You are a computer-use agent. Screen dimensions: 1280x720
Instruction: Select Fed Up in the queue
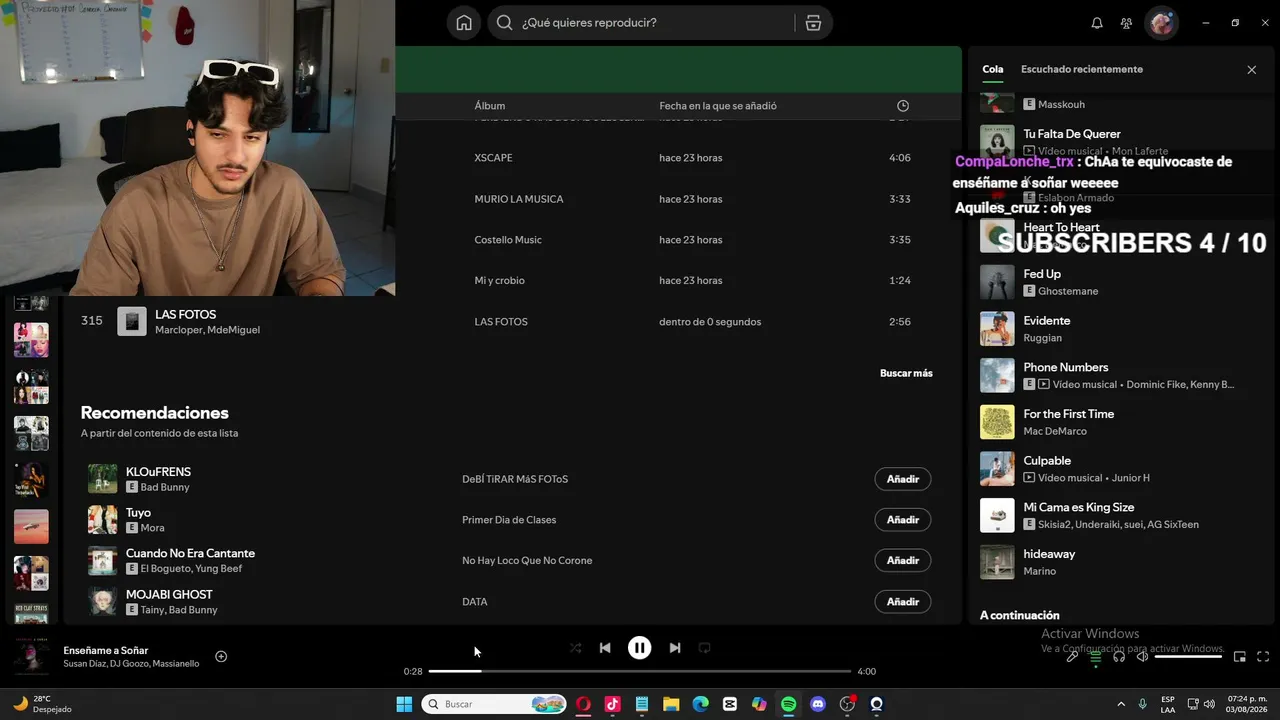click(x=1118, y=282)
